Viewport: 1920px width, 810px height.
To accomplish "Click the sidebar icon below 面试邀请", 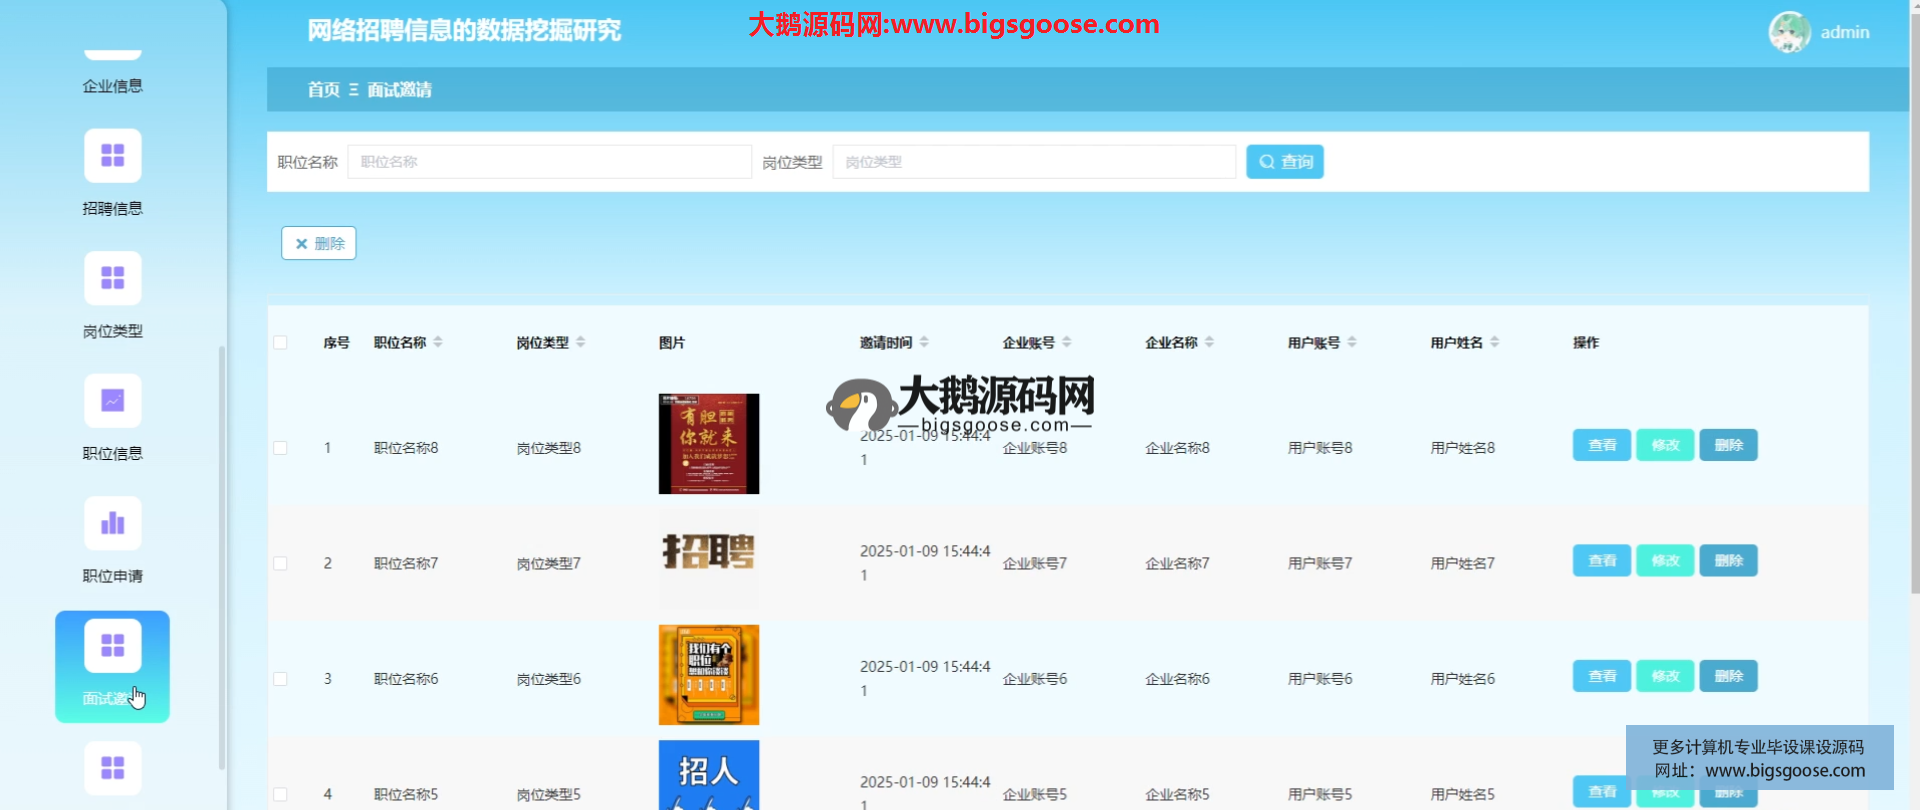I will (x=112, y=768).
